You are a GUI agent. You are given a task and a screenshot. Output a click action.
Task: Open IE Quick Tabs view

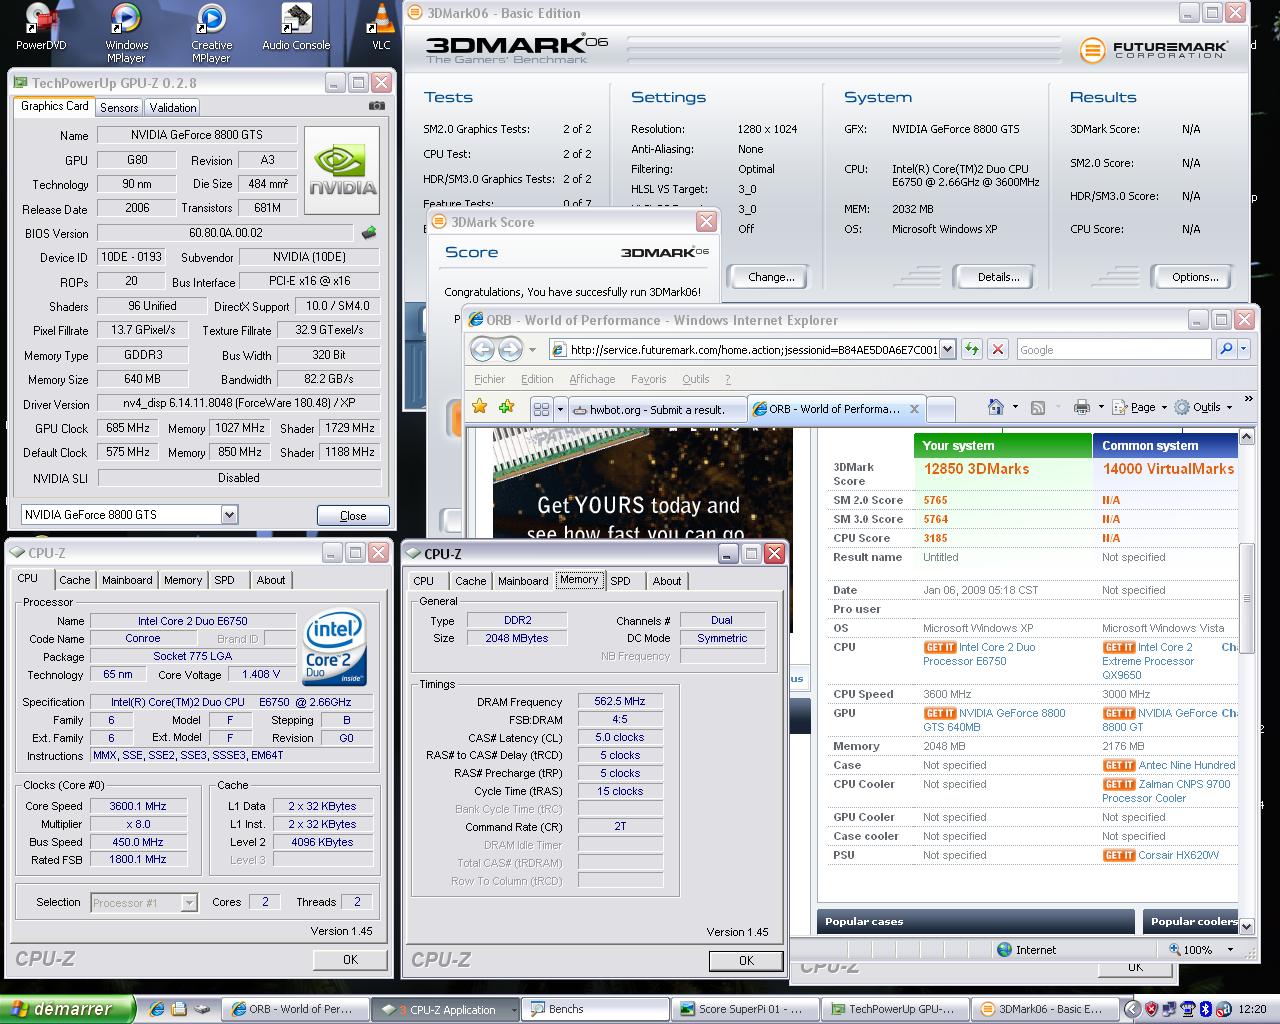pyautogui.click(x=541, y=408)
